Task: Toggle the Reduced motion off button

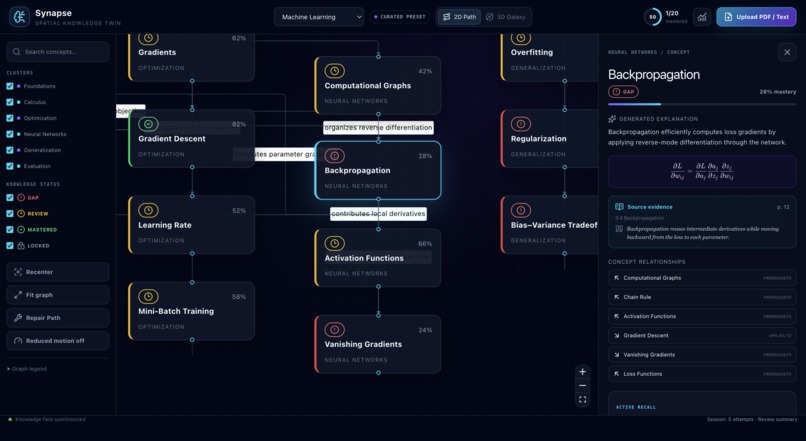Action: 58,341
